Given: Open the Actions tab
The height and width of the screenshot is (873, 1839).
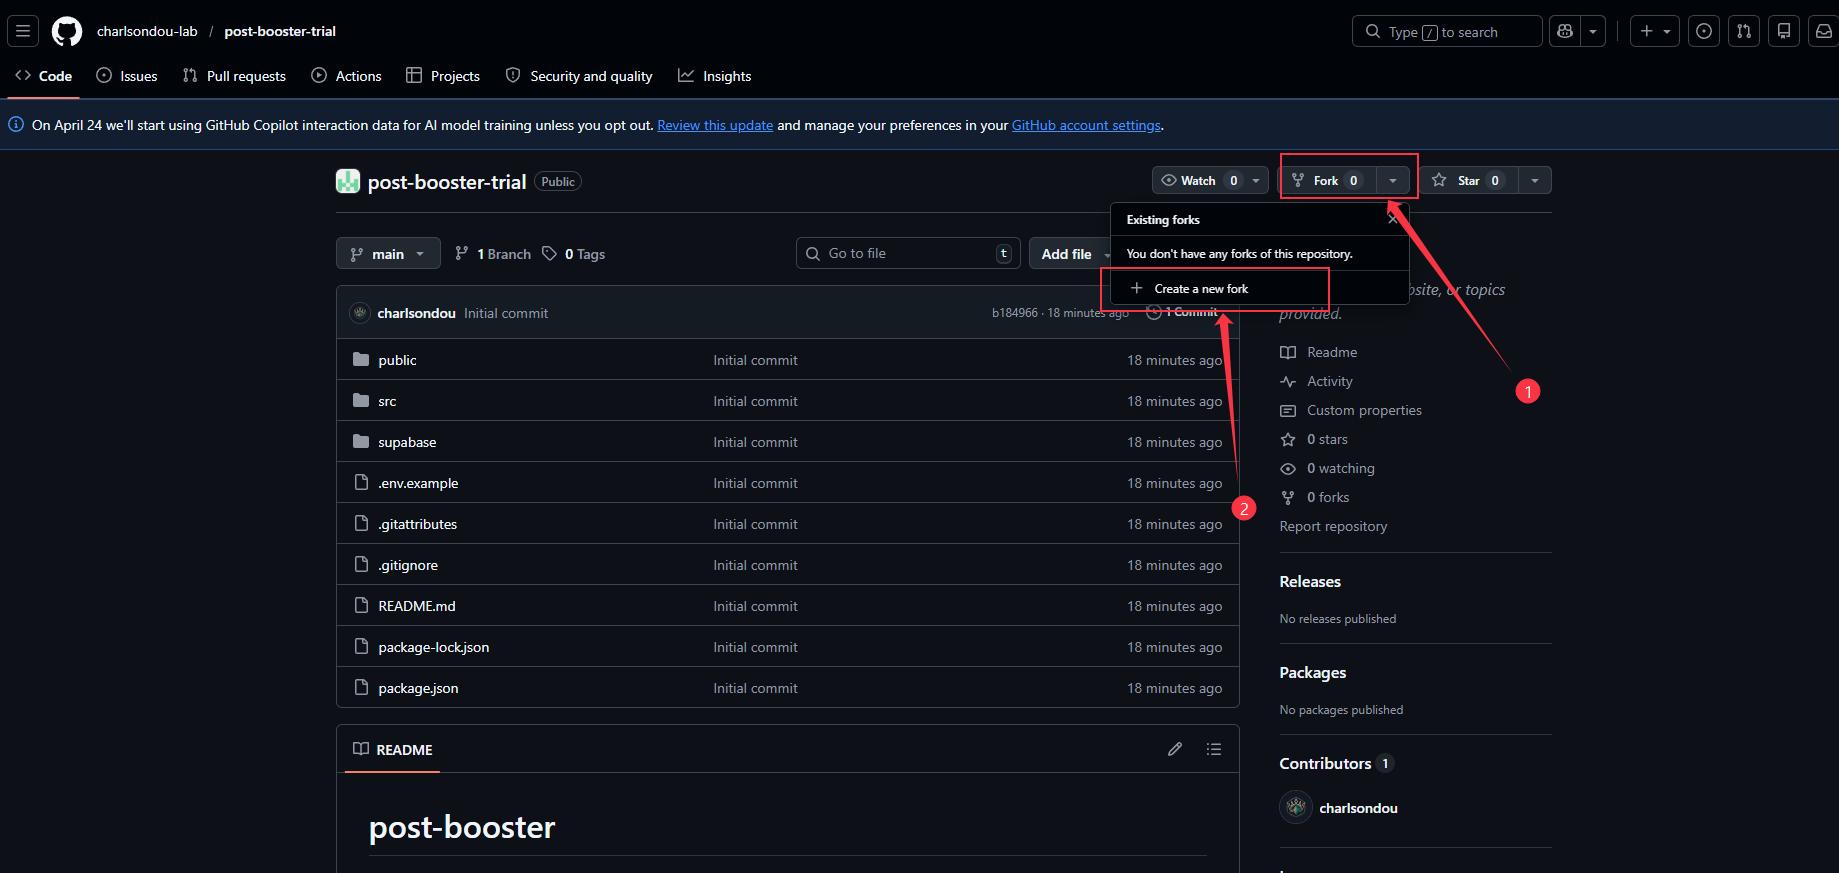Looking at the screenshot, I should pos(346,76).
